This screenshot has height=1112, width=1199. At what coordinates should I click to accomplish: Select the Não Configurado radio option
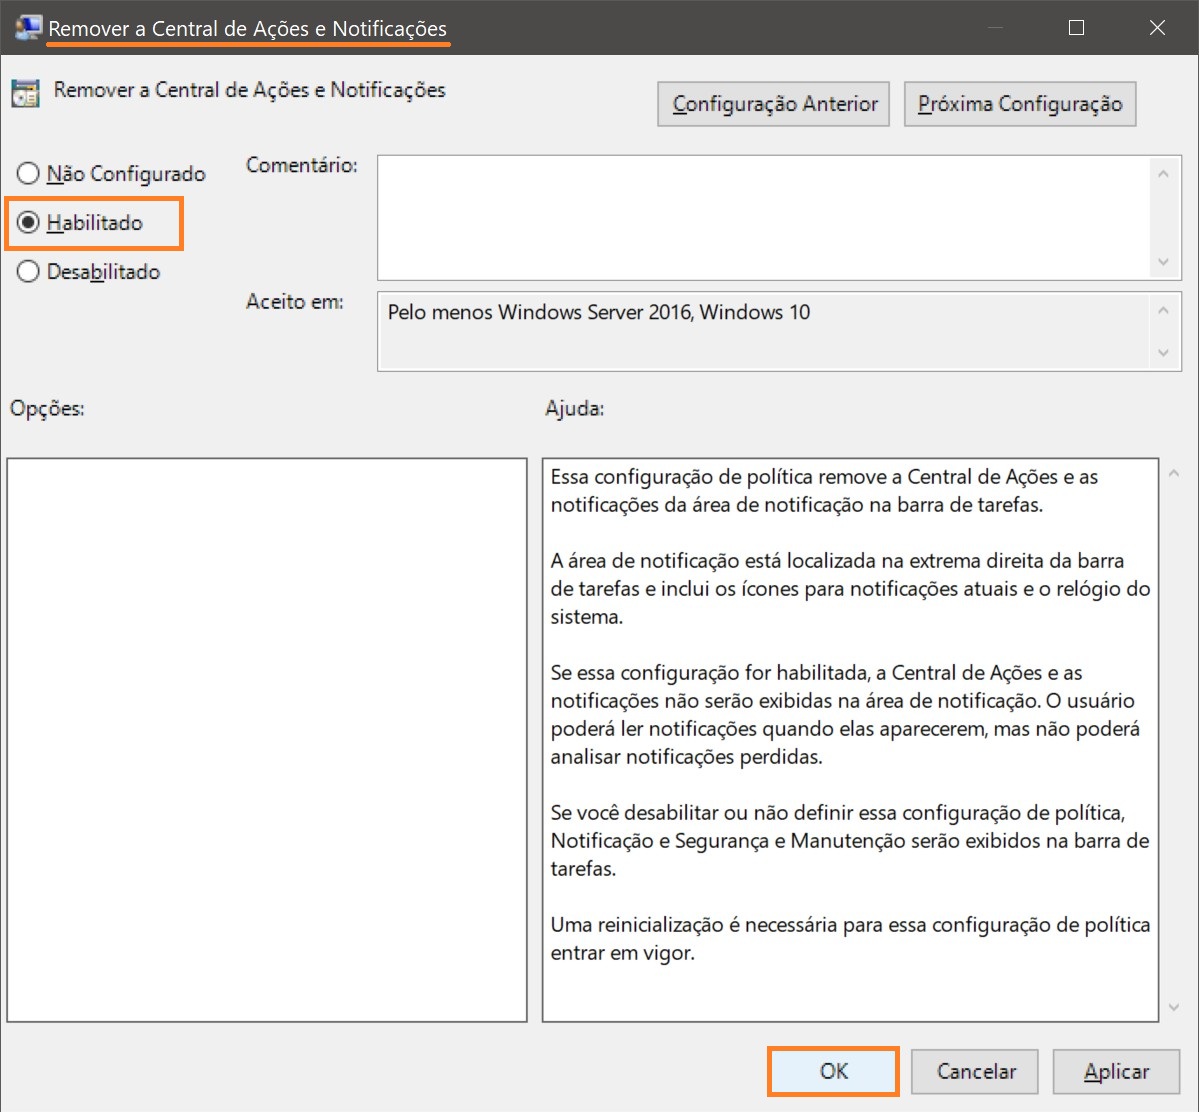[111, 174]
